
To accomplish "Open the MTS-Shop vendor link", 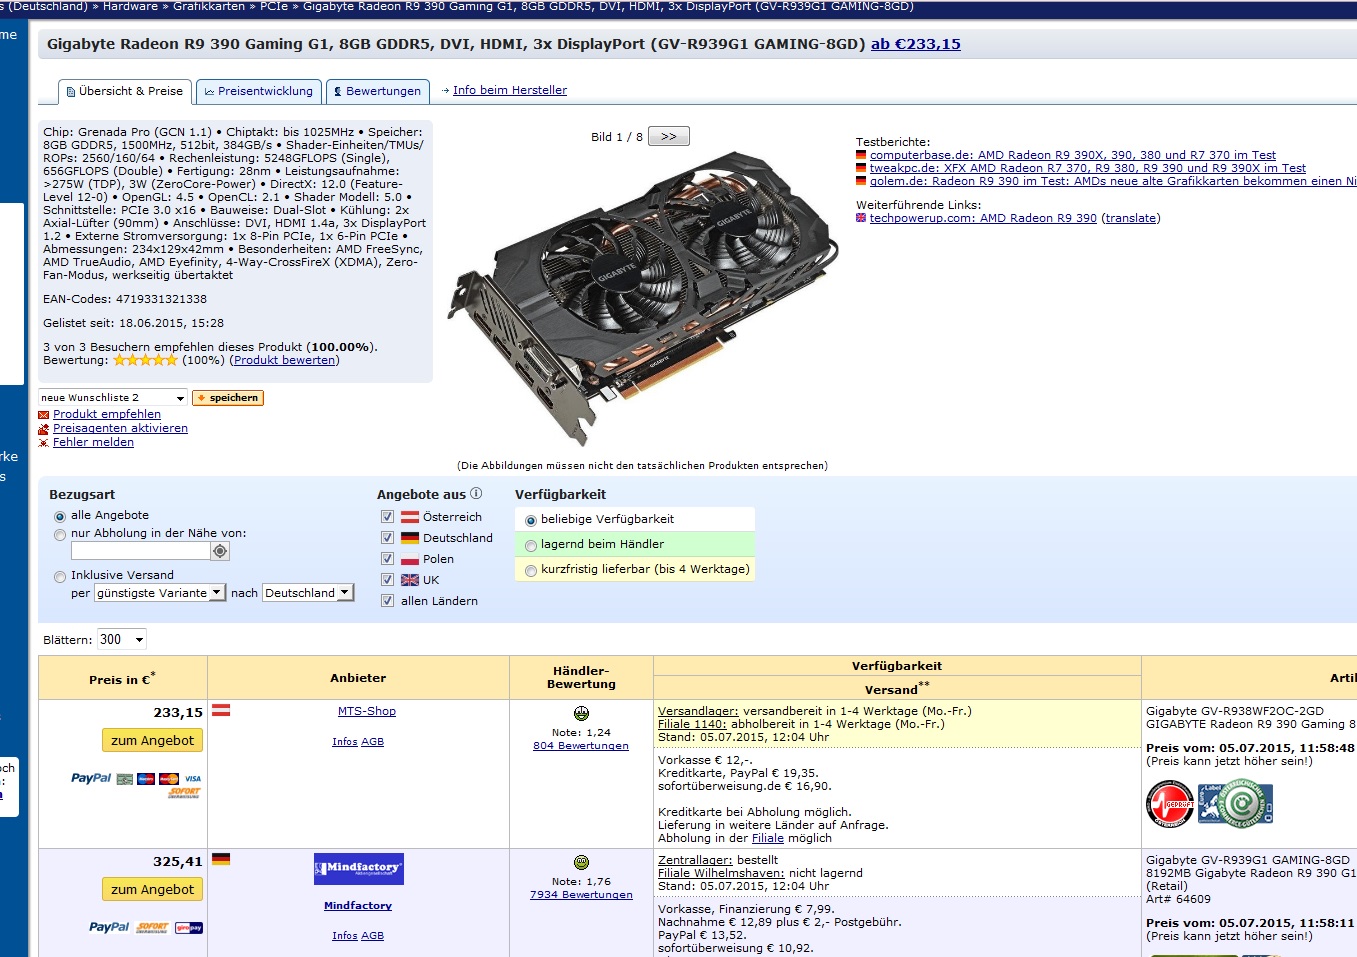I will point(367,711).
